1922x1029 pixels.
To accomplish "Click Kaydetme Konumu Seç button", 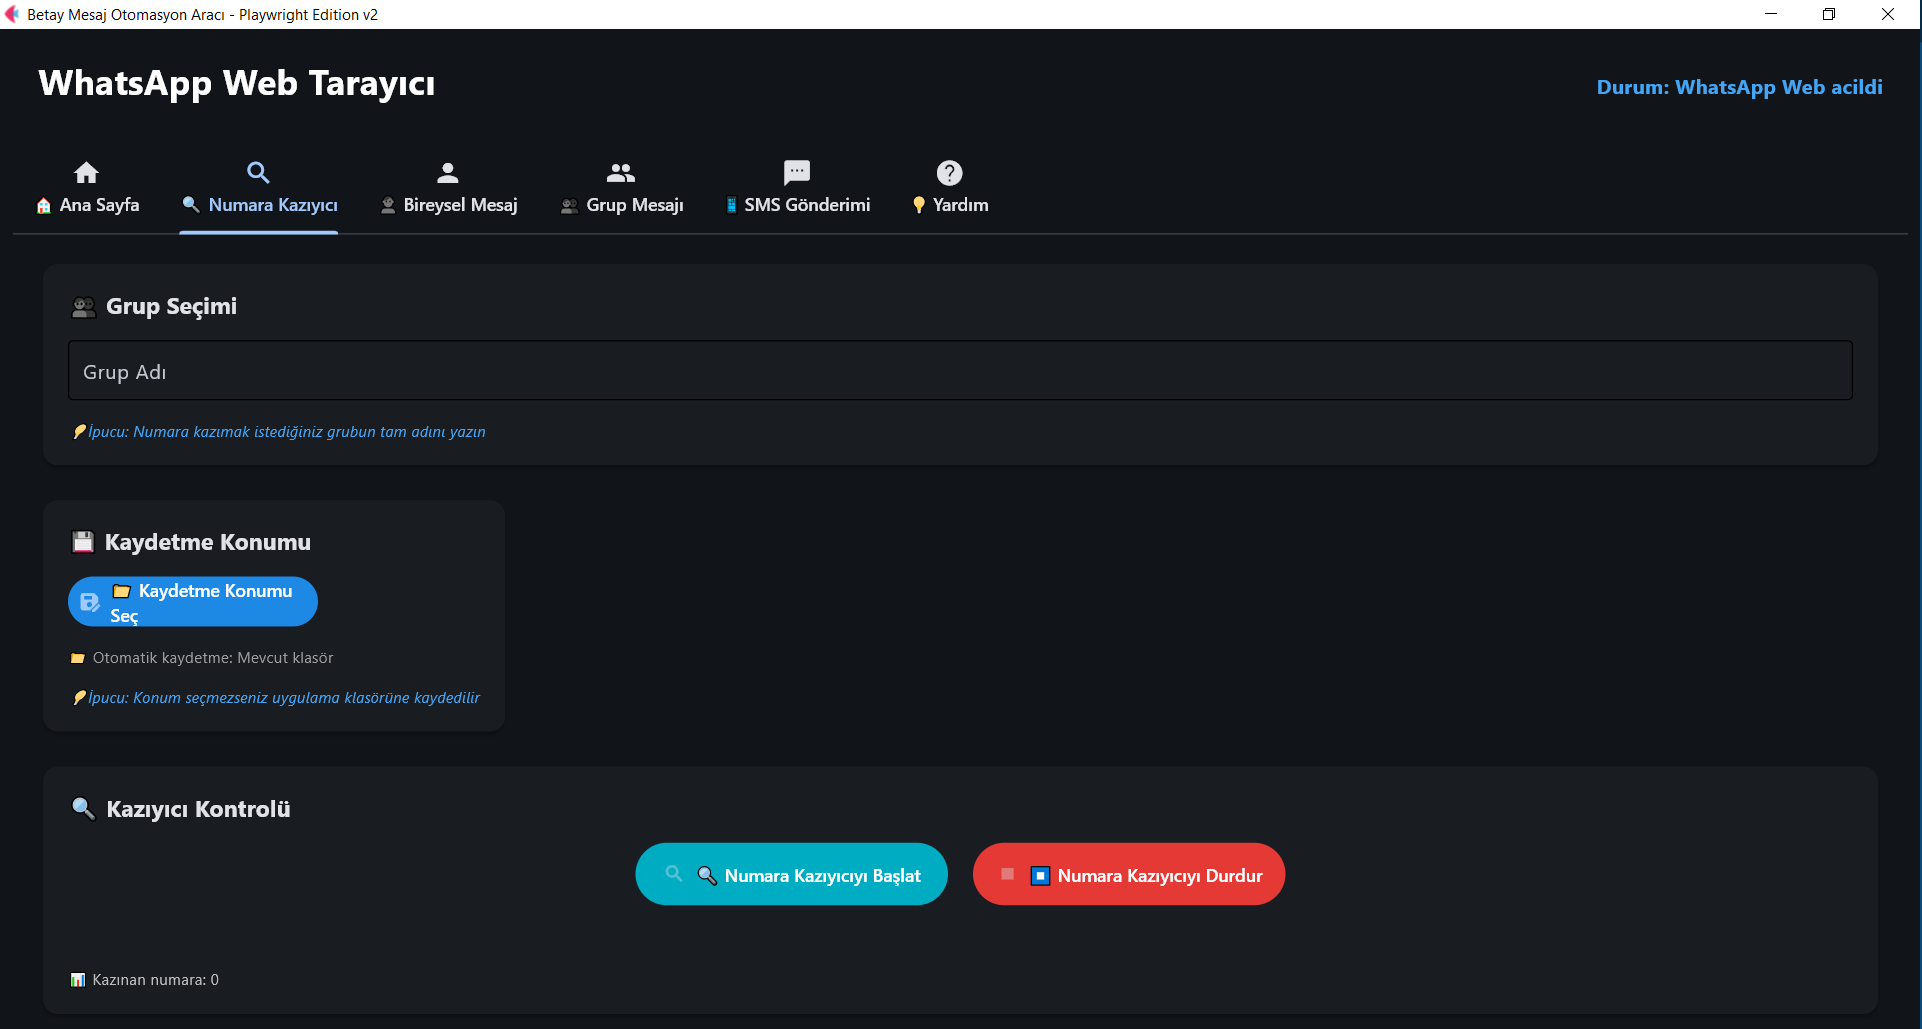I will [x=193, y=602].
